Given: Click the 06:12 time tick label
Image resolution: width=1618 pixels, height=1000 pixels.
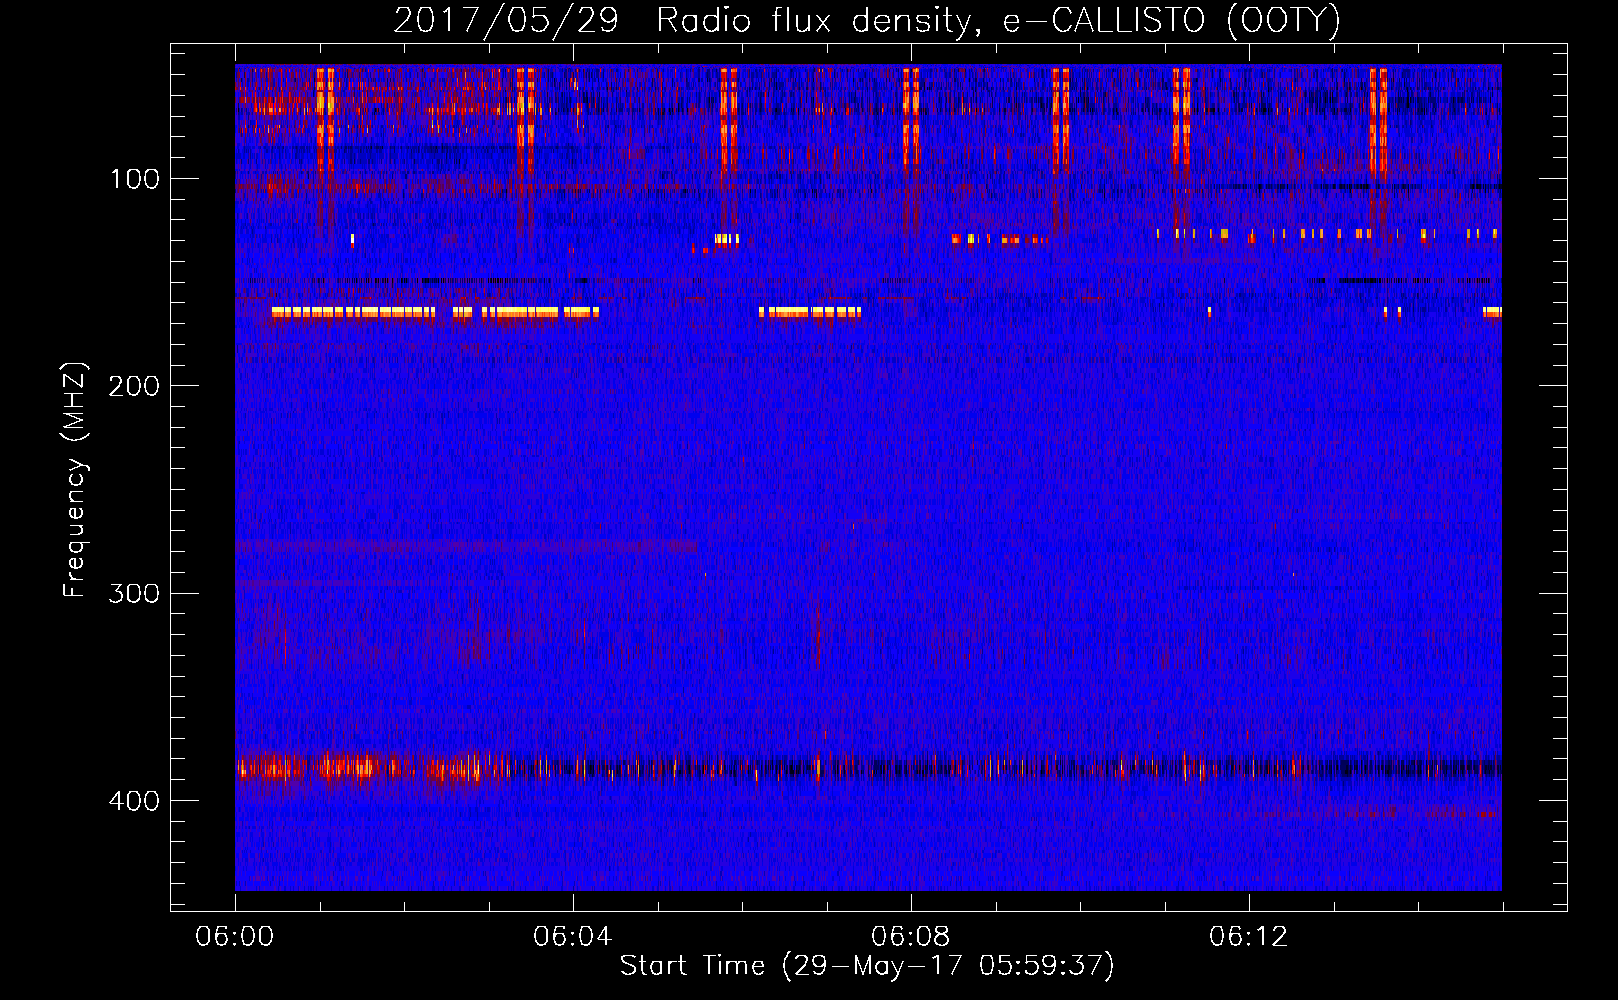Looking at the screenshot, I should pos(1248,937).
